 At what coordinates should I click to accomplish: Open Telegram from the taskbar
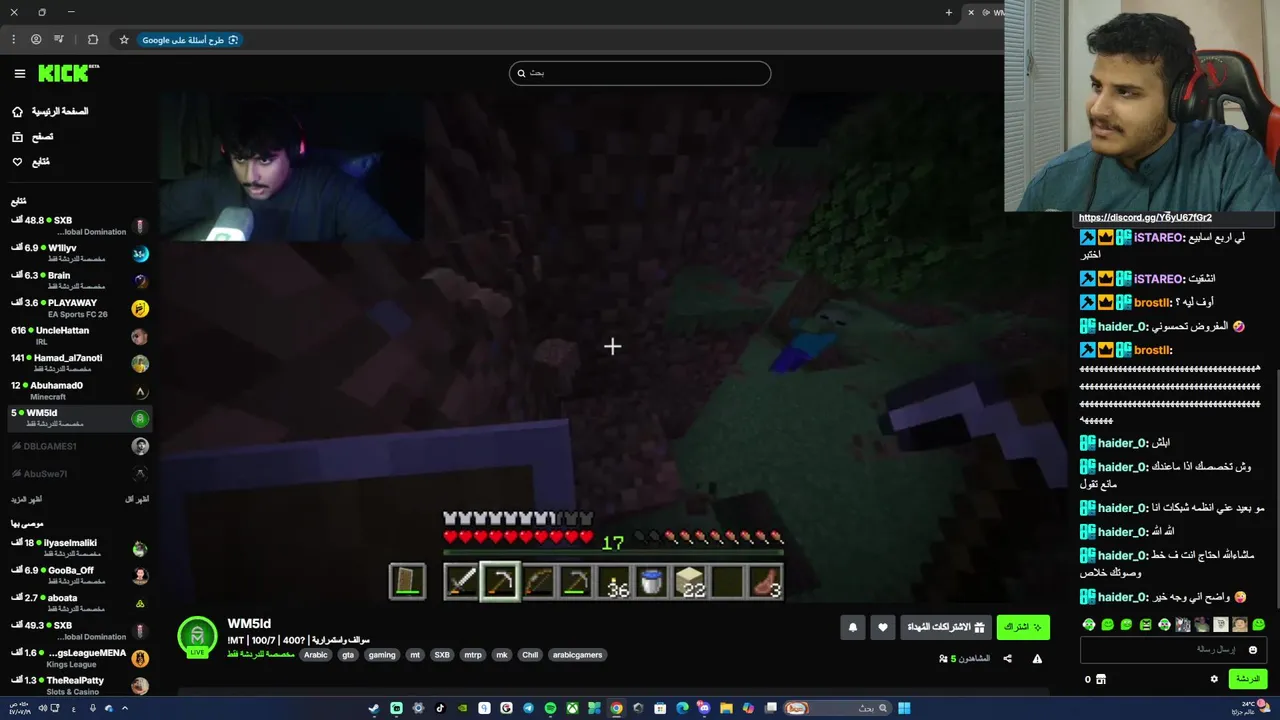coord(528,708)
